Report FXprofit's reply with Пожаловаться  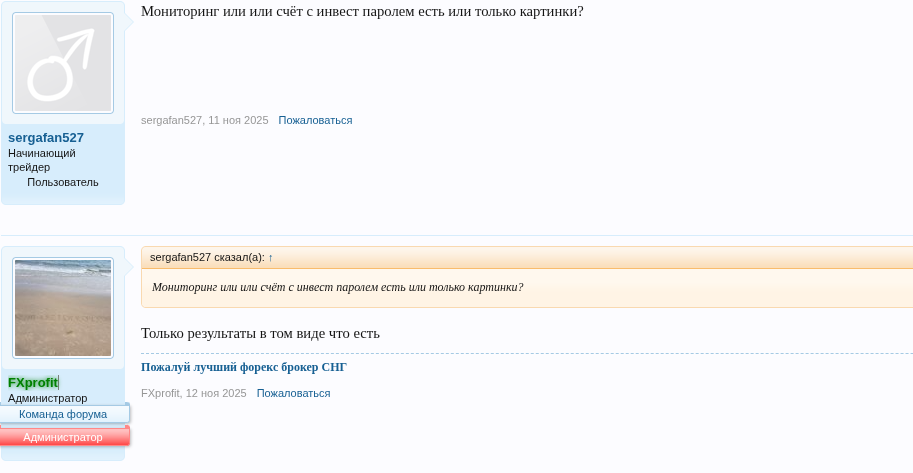pos(293,393)
